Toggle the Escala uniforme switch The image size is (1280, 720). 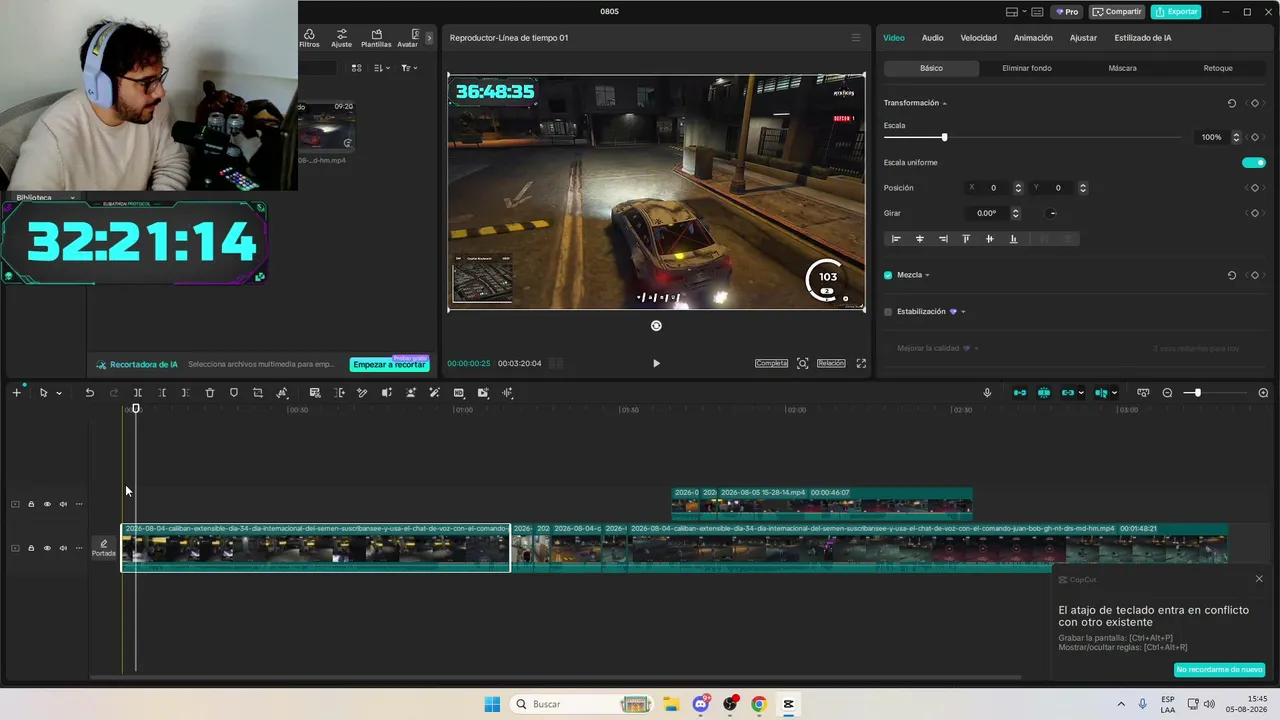(x=1254, y=163)
